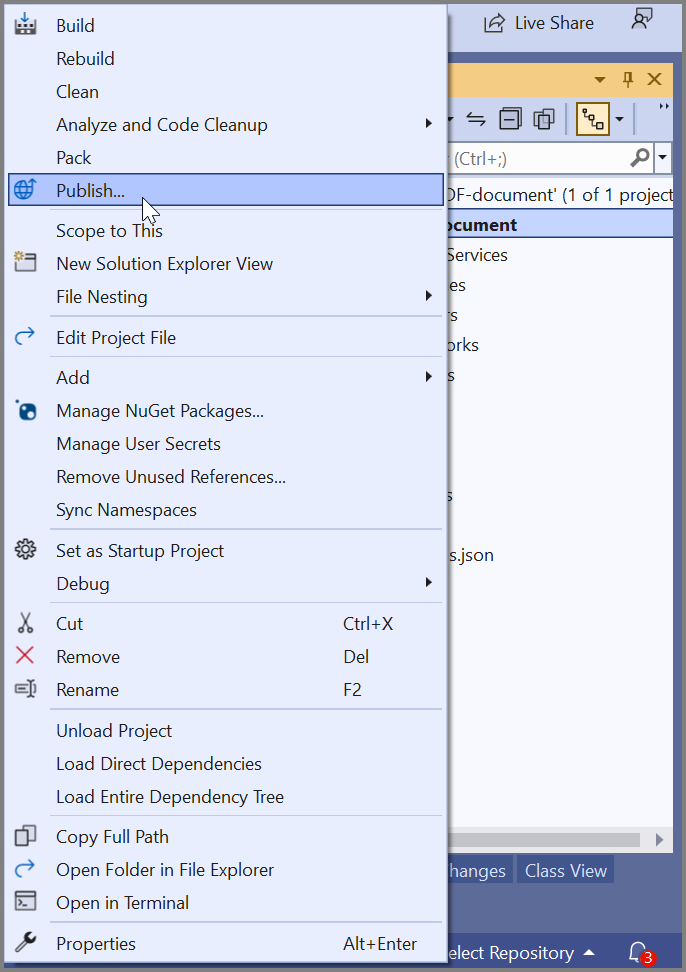The width and height of the screenshot is (686, 972).
Task: Open the Select Repository dropdown
Action: [520, 952]
